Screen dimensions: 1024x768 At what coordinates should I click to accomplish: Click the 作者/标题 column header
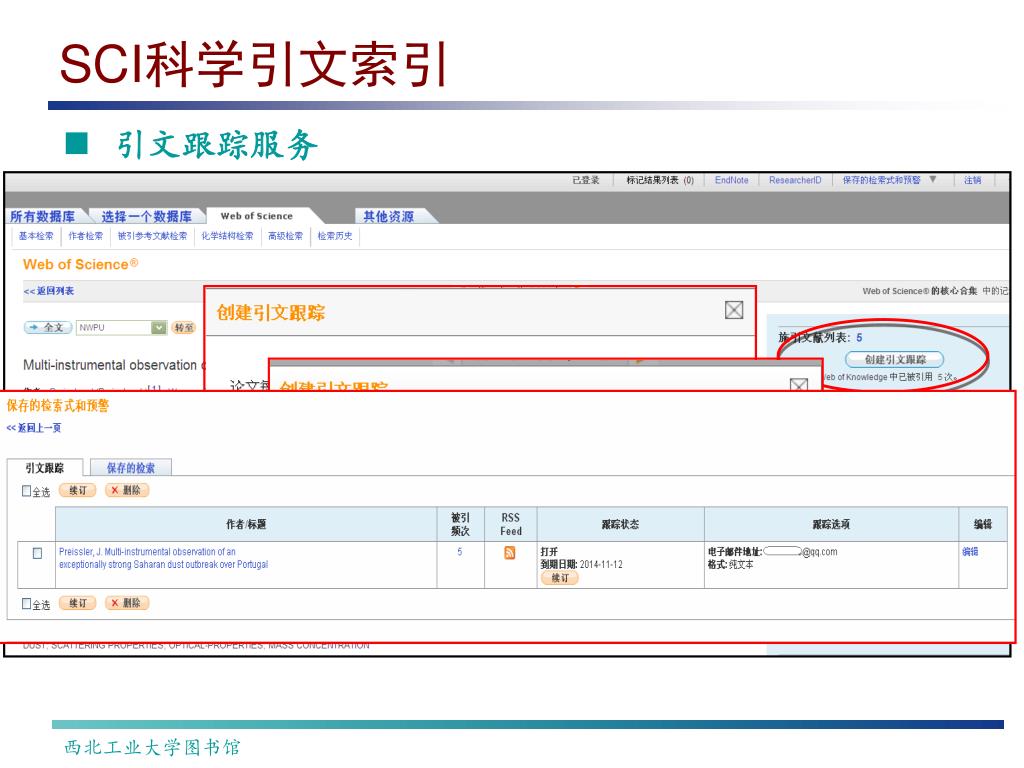click(x=246, y=524)
